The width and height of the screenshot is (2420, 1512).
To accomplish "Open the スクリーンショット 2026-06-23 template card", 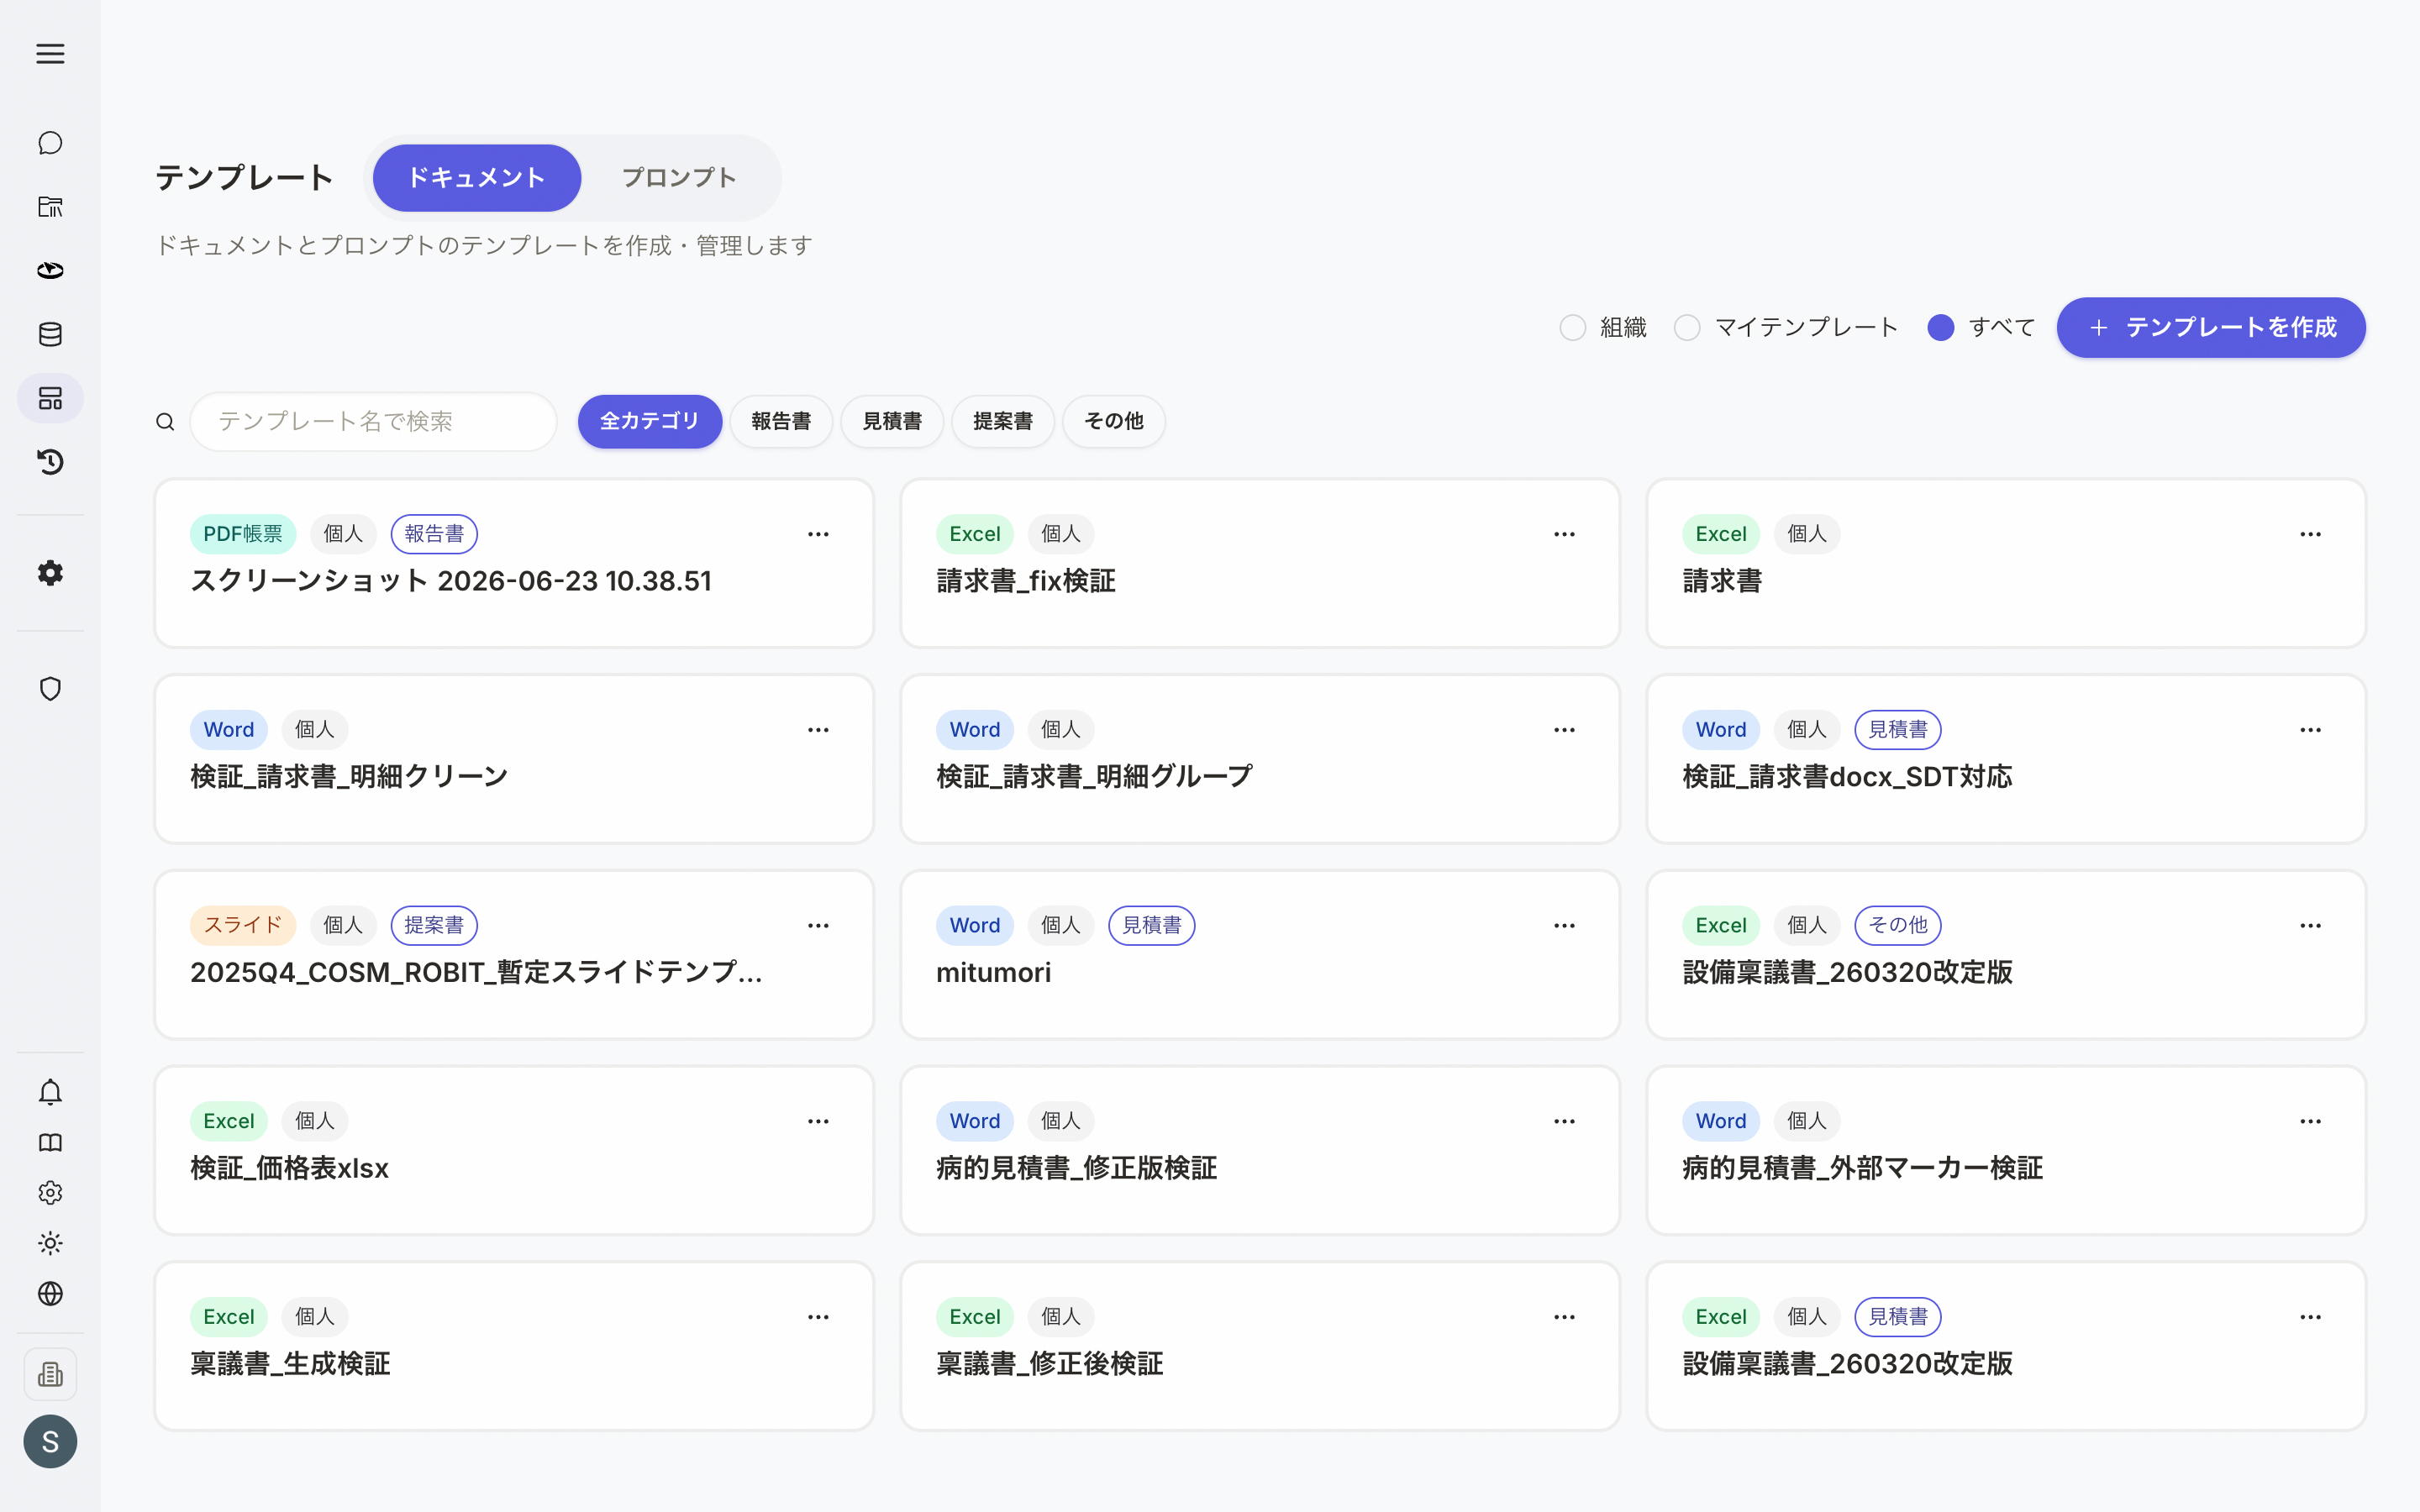I will click(514, 563).
